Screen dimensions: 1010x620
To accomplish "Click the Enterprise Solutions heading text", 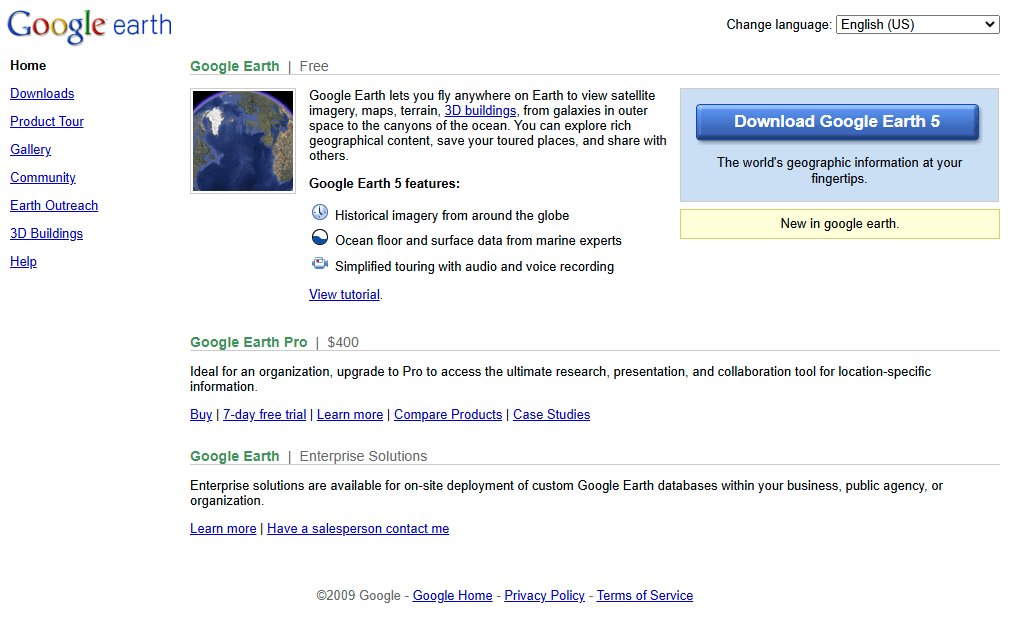I will click(x=363, y=456).
